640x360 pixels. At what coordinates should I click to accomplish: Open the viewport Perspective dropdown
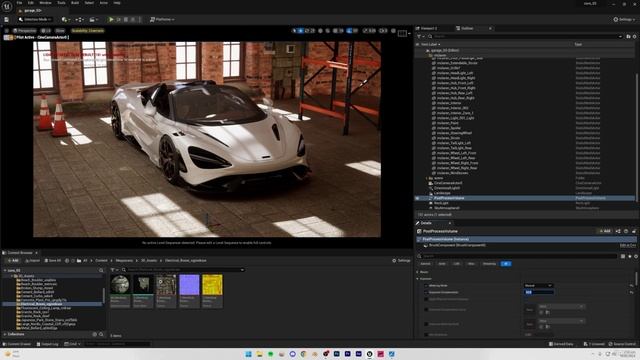24,31
